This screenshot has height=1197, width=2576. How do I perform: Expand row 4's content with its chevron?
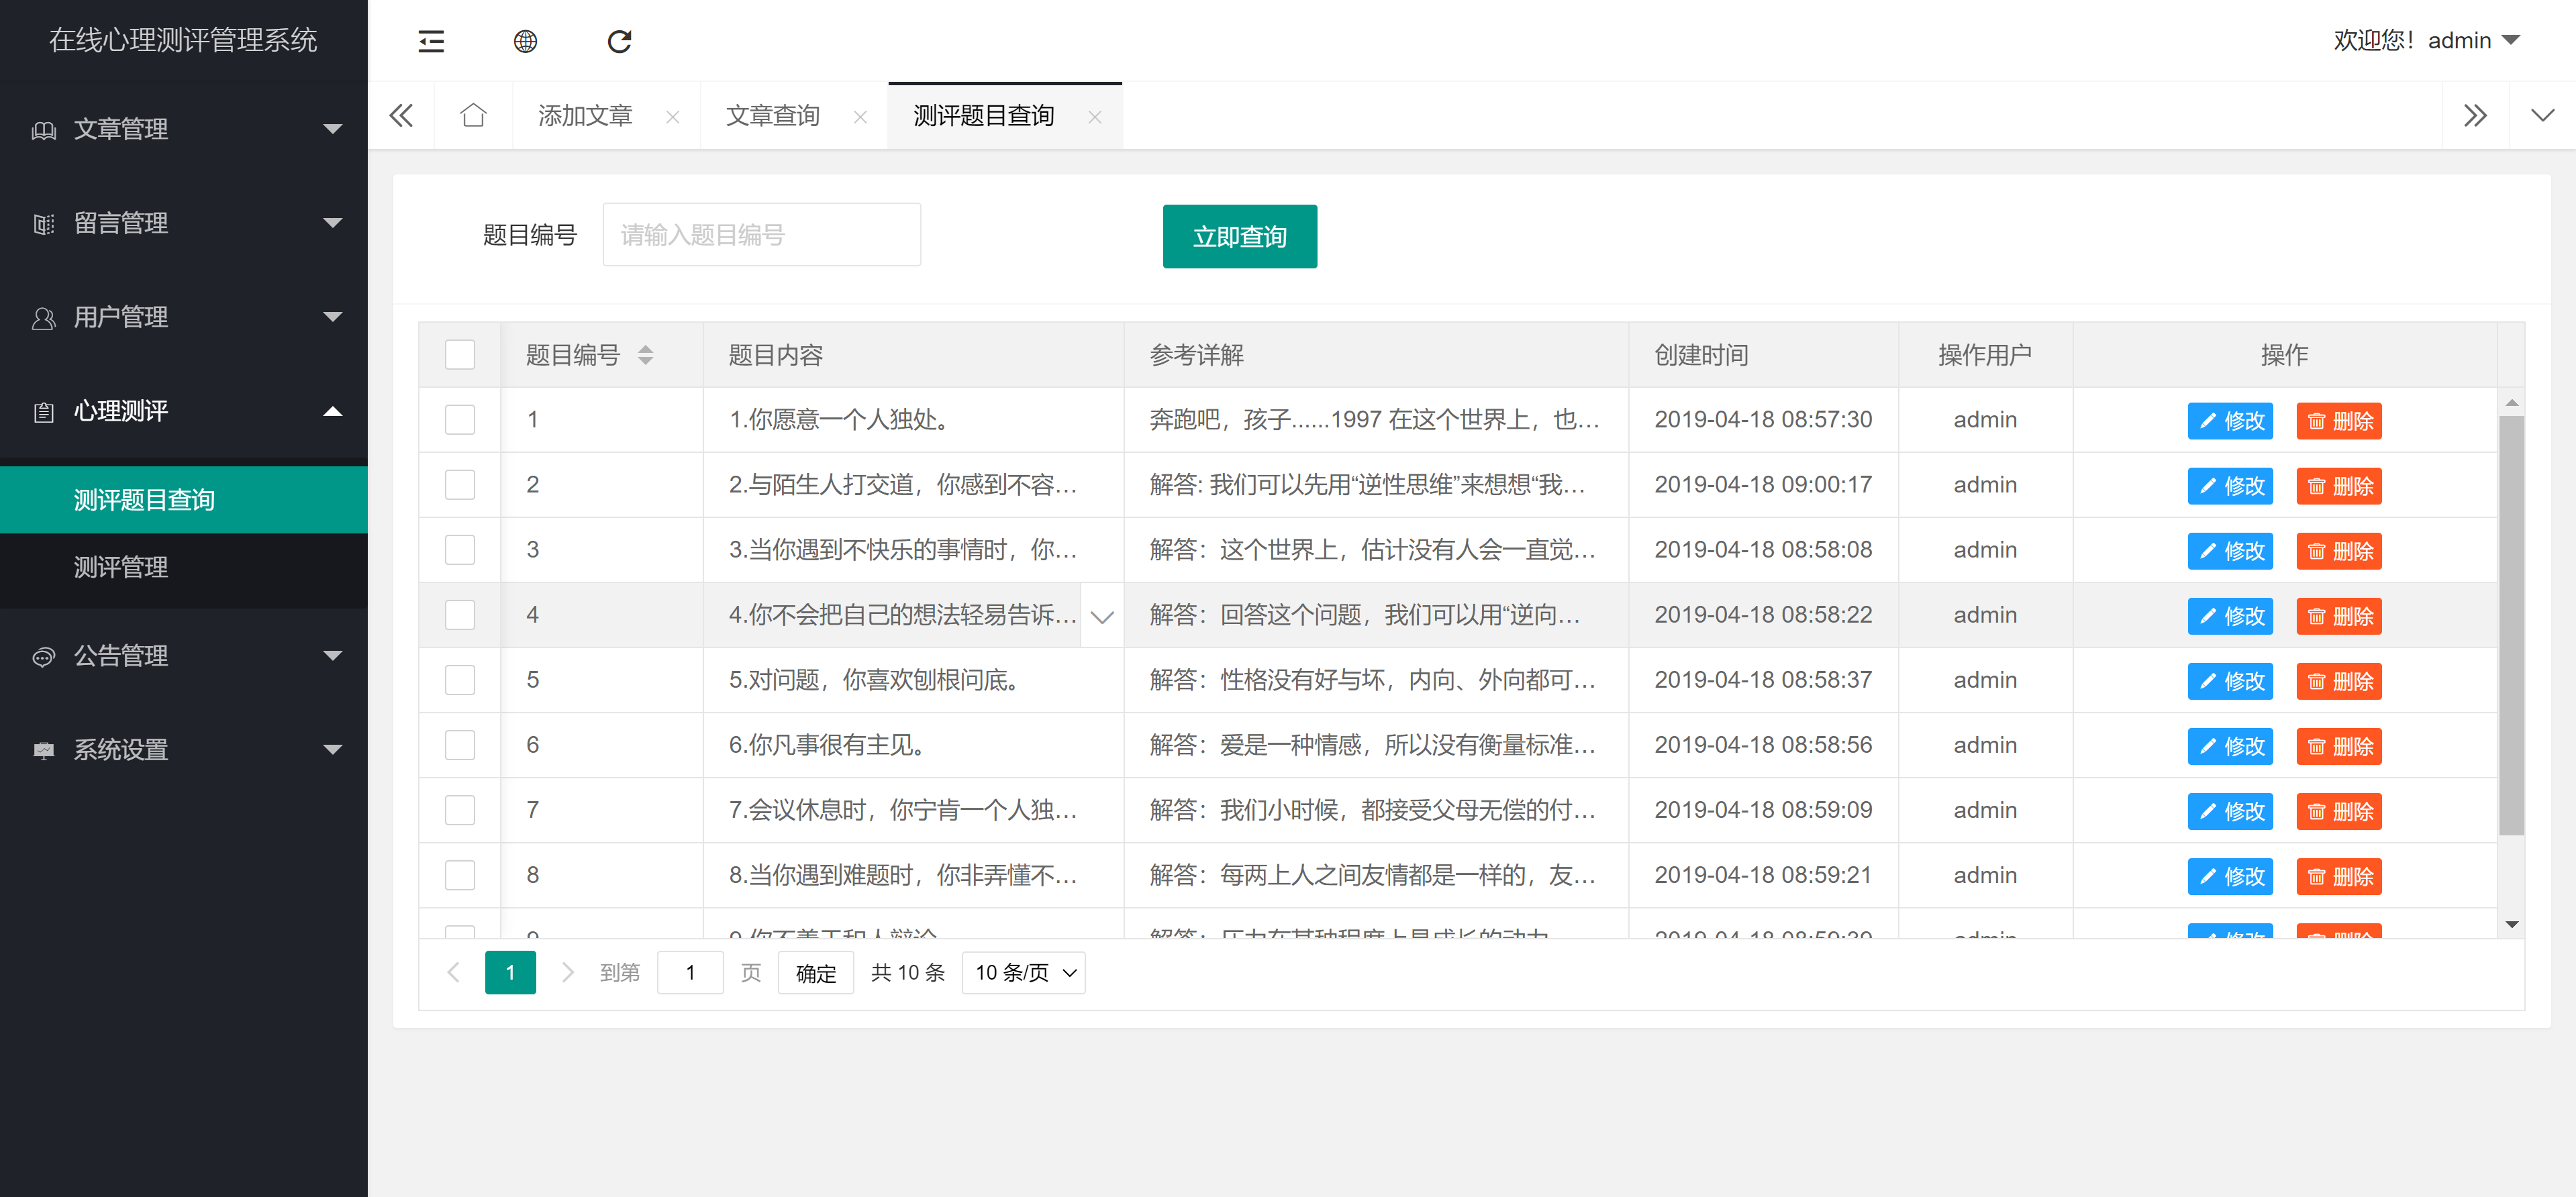pyautogui.click(x=1101, y=616)
